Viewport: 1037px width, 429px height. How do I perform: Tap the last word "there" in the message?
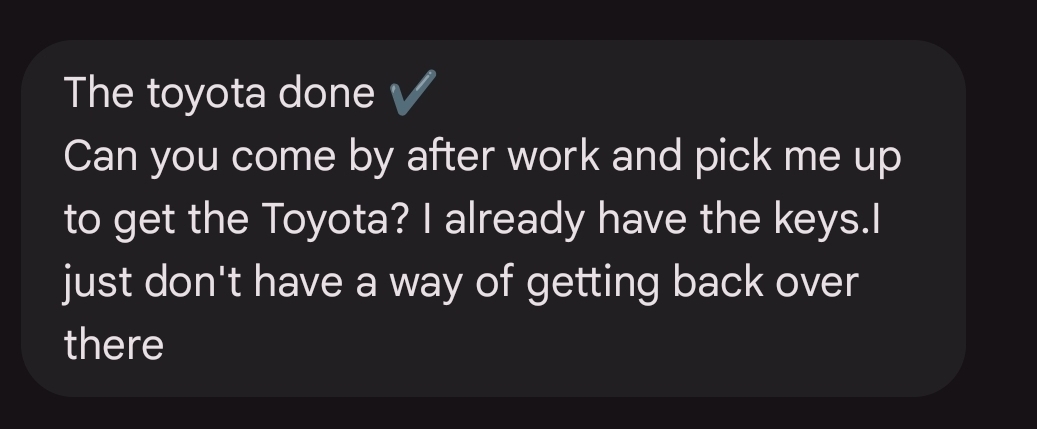(x=113, y=346)
